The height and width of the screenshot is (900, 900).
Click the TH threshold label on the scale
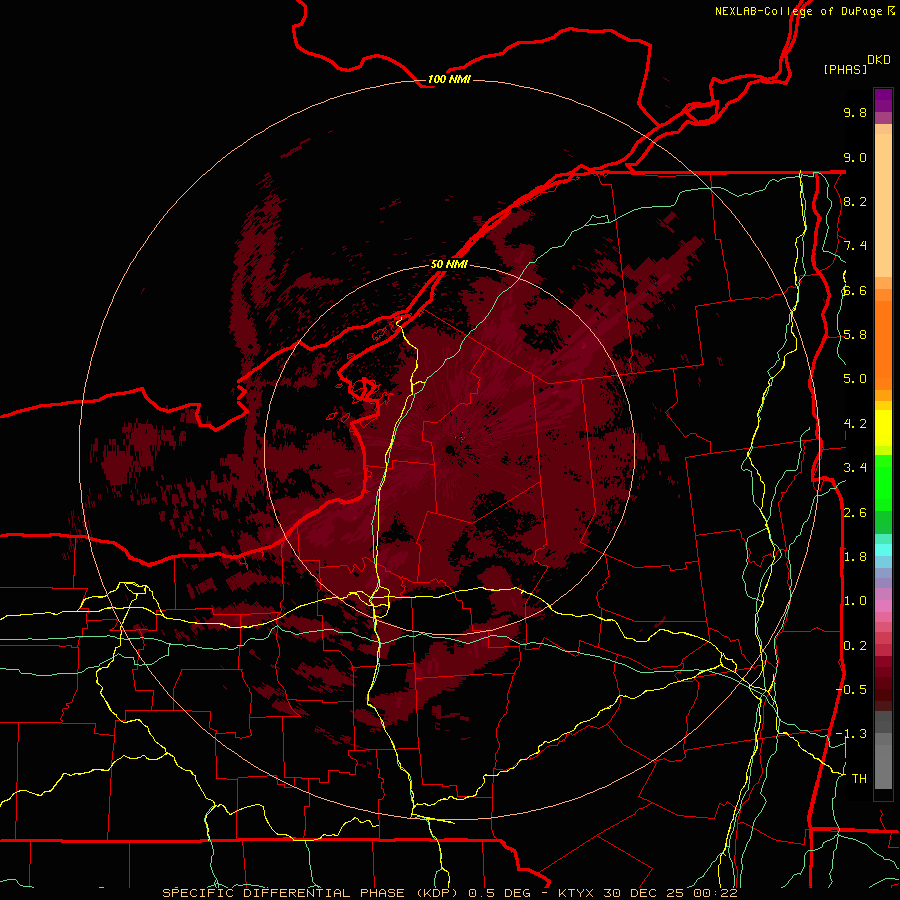(x=859, y=778)
